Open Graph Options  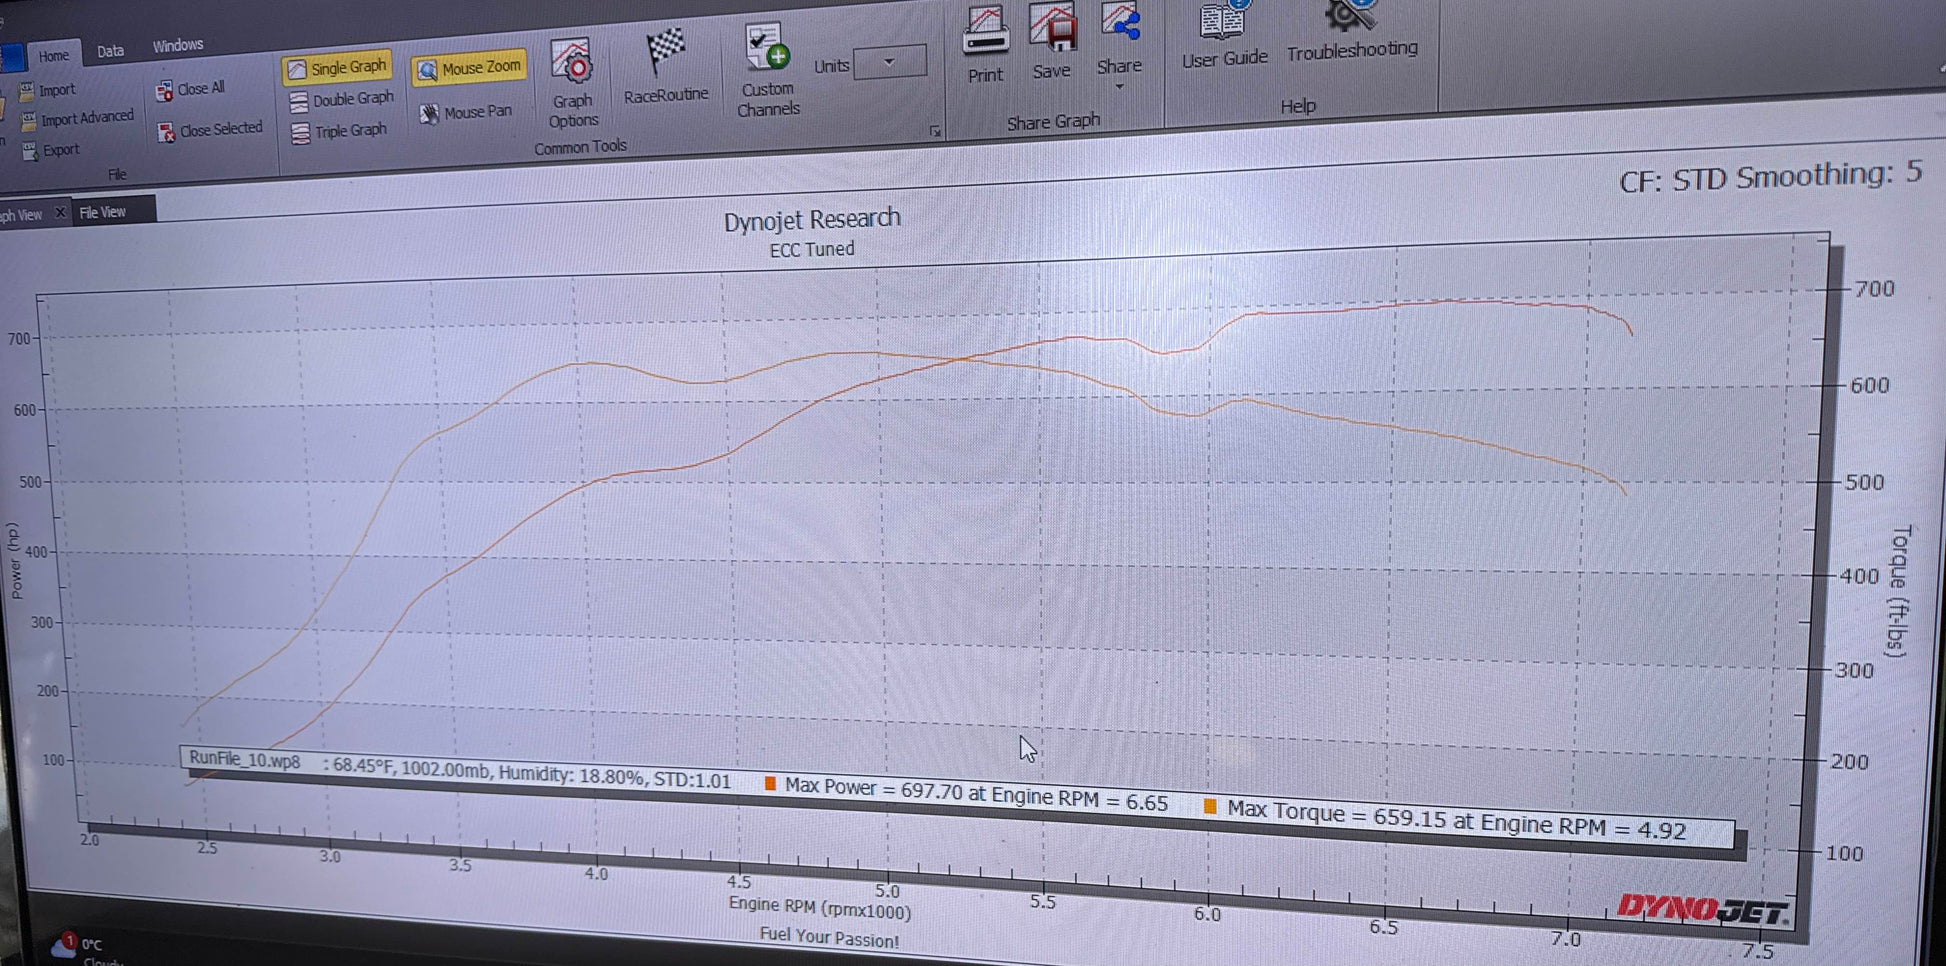tap(573, 84)
